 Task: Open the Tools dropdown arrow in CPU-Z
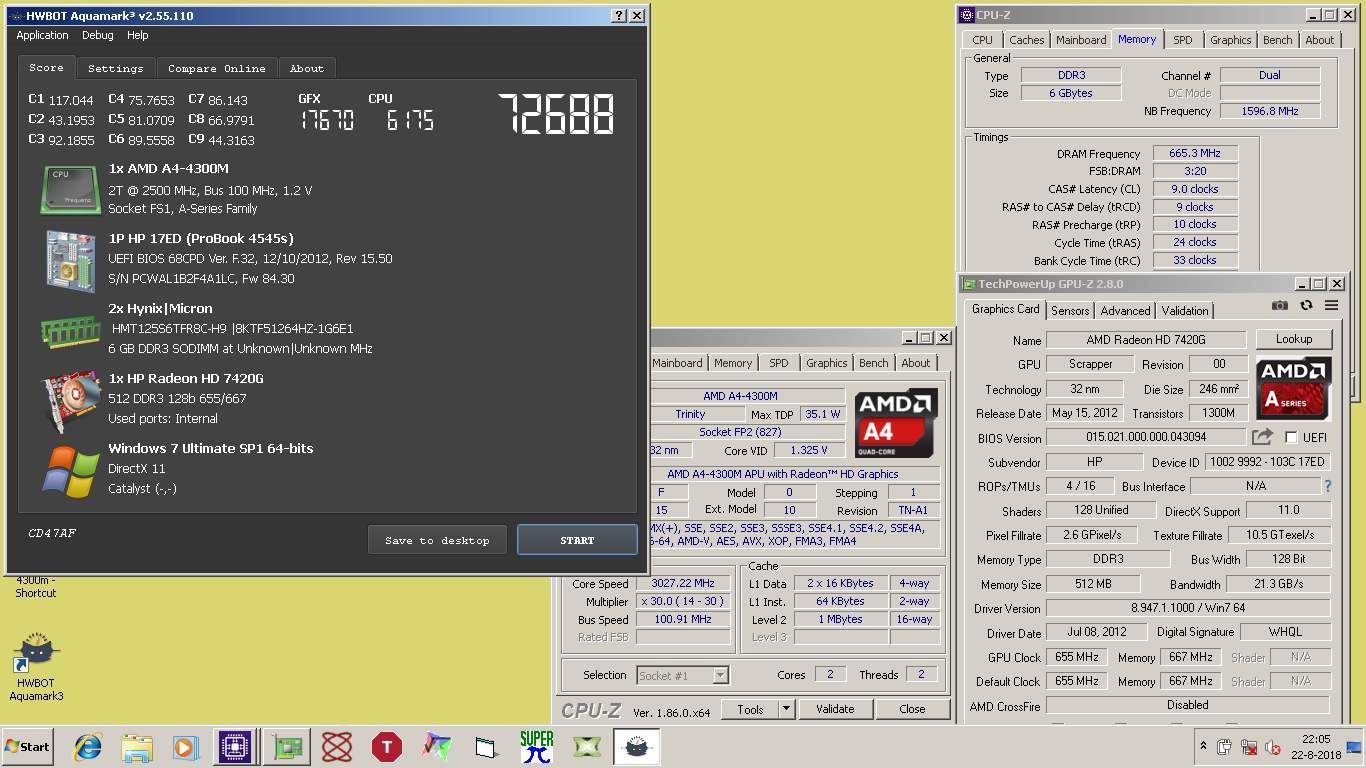[x=786, y=709]
